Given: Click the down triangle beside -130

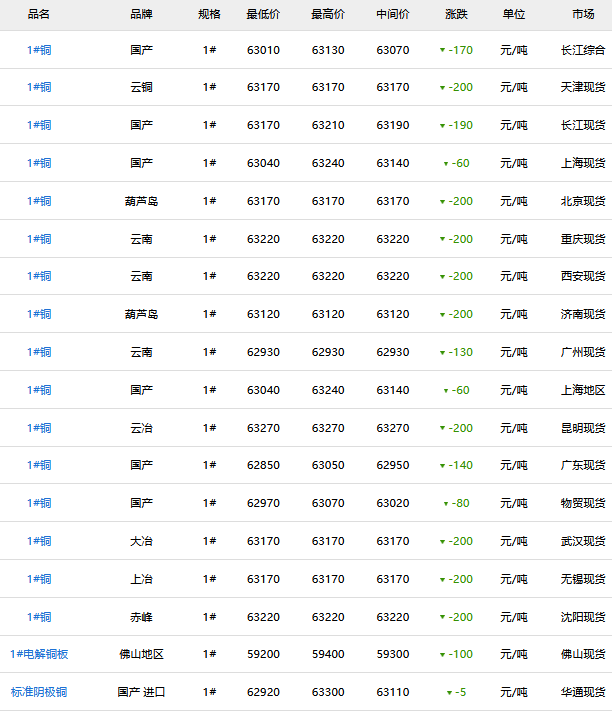Looking at the screenshot, I should coord(442,353).
